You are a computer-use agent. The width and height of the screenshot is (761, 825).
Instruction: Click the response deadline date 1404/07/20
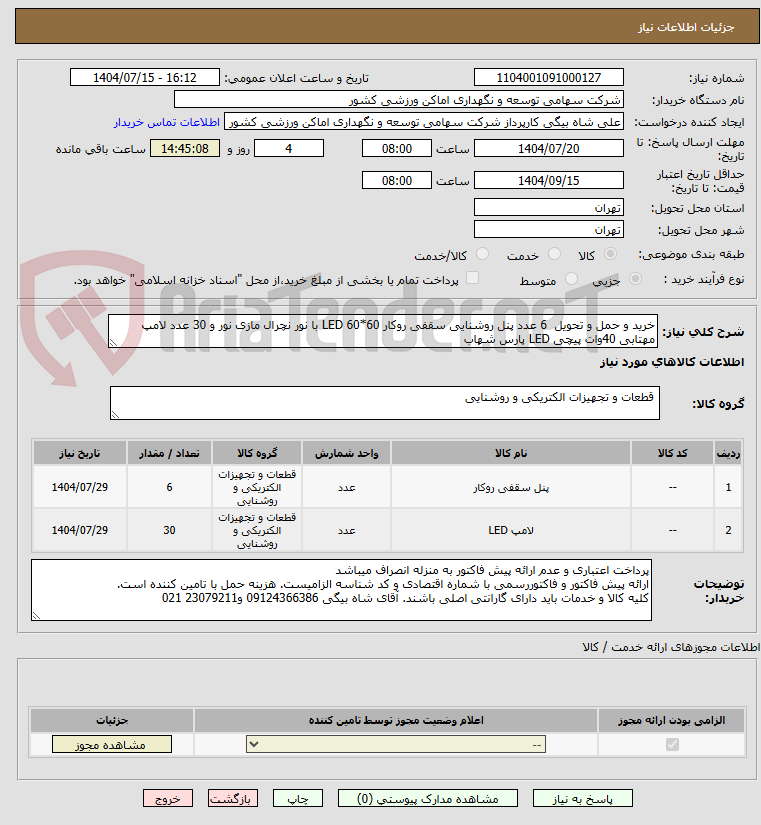[548, 148]
